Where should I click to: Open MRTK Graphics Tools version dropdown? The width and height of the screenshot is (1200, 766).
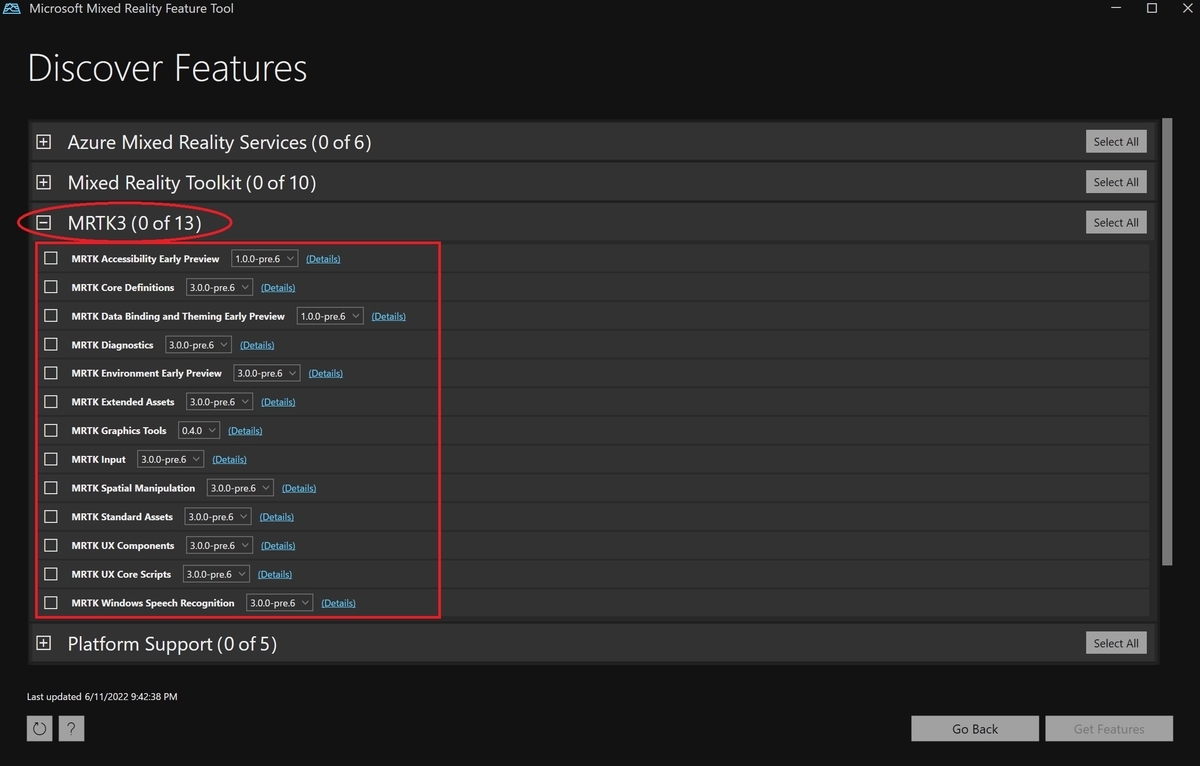[198, 431]
